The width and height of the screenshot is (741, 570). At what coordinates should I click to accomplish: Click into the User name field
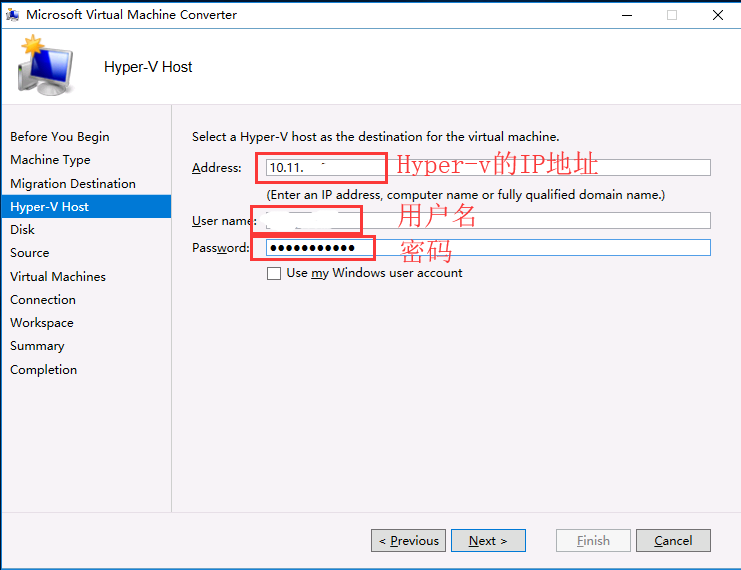[488, 220]
